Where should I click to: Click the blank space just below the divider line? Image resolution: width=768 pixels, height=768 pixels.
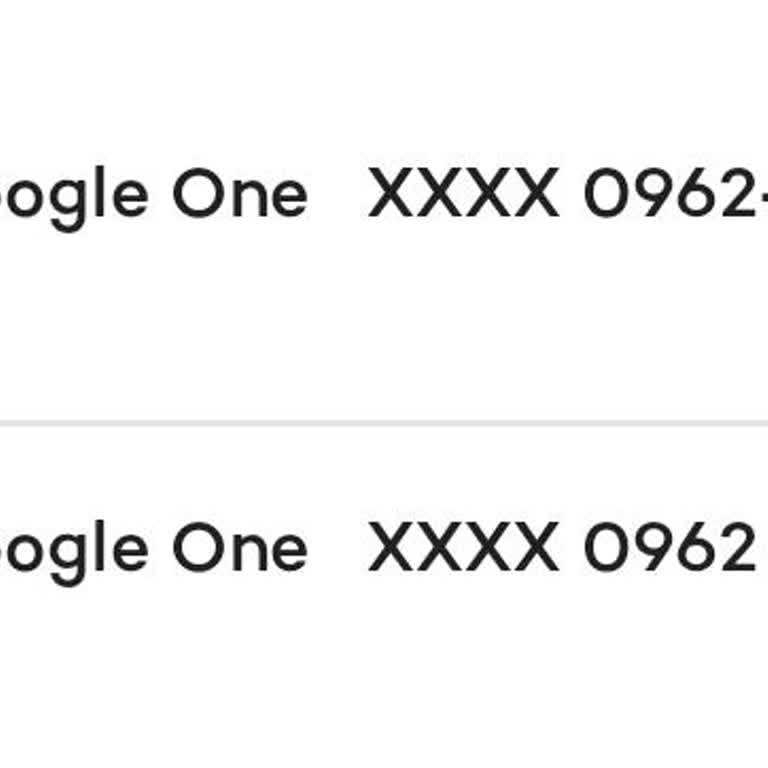click(384, 470)
